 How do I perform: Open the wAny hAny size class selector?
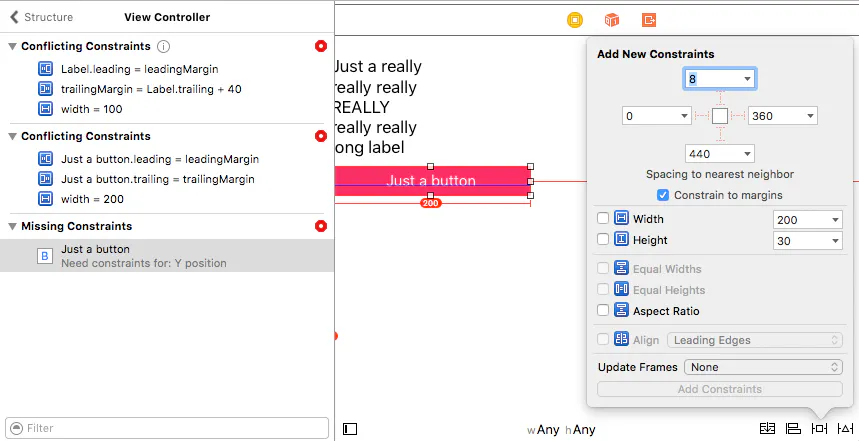pyautogui.click(x=561, y=430)
